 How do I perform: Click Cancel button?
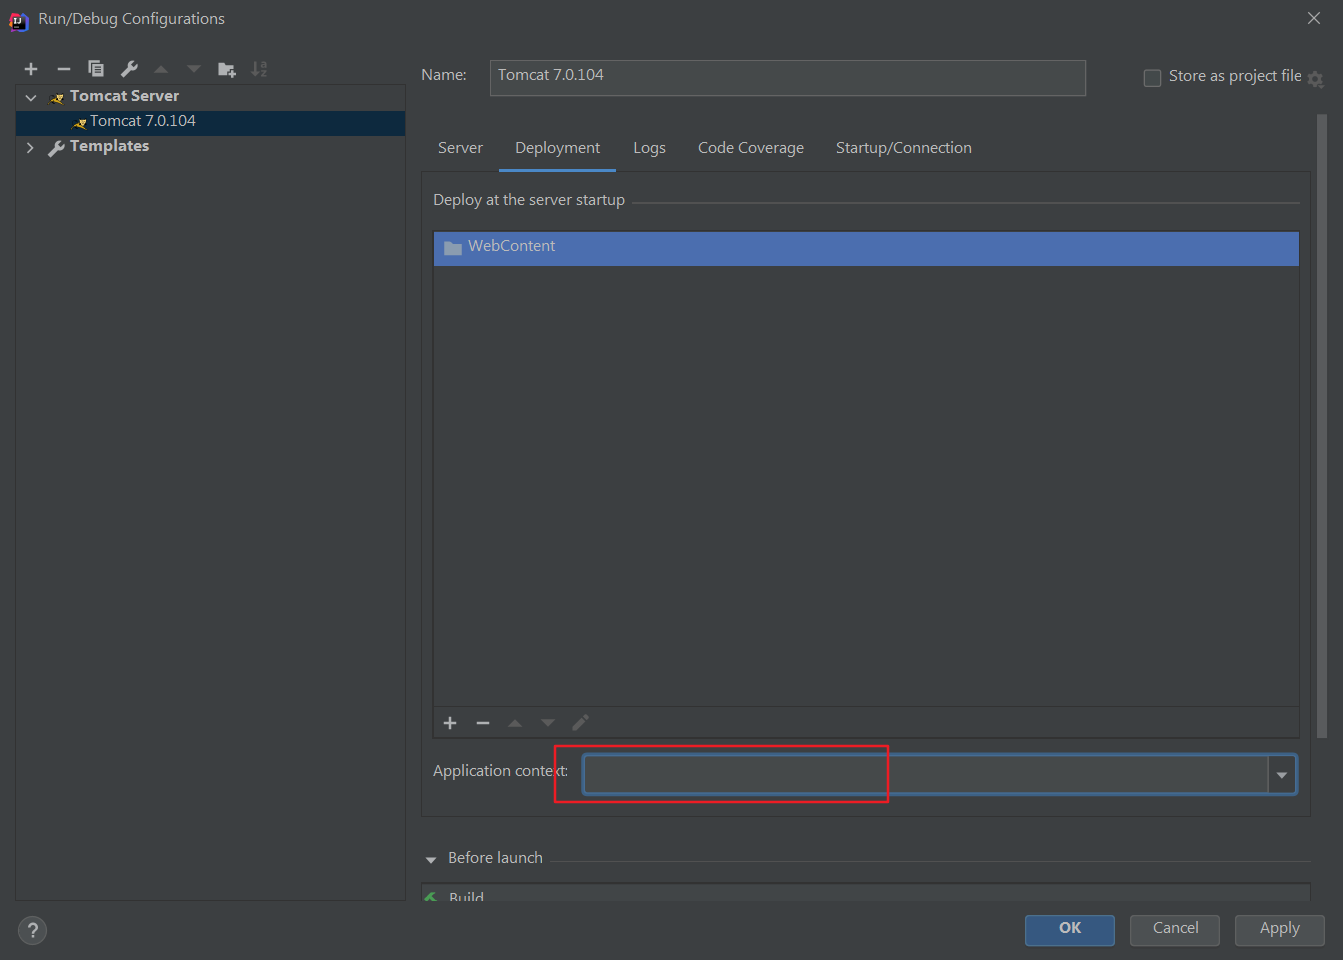point(1175,929)
